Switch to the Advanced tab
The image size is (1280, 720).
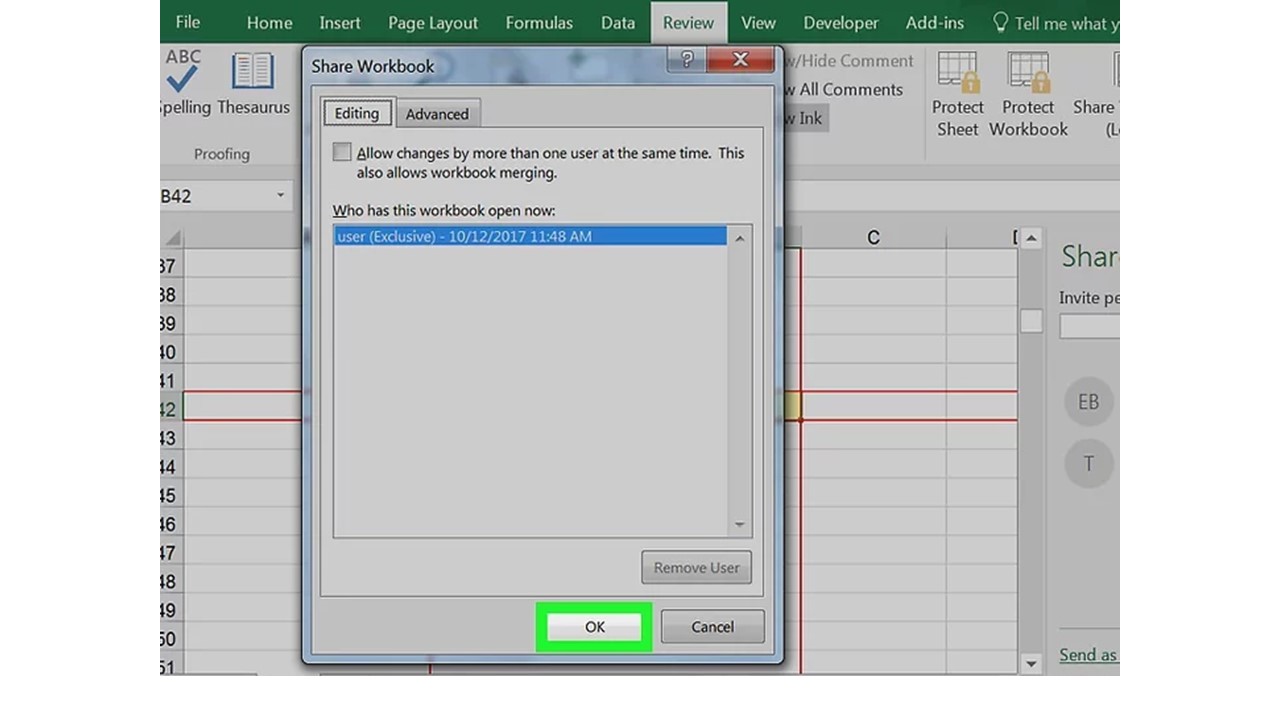click(437, 113)
